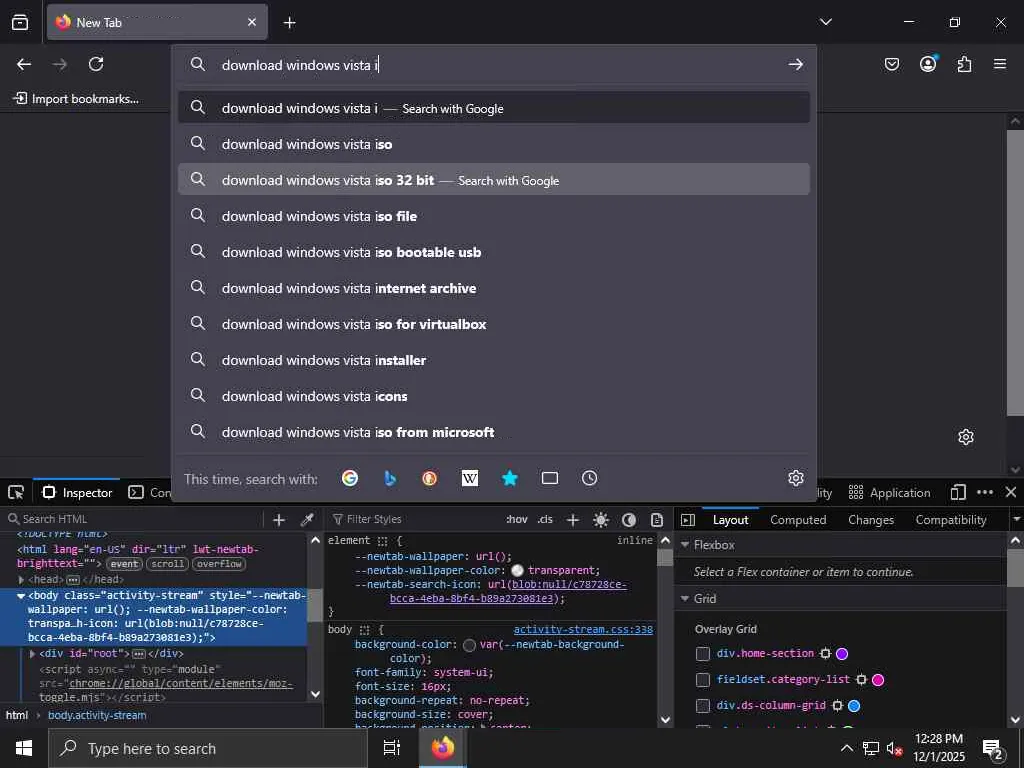Choose 'download windows vista iso 32 bit' suggestion
The height and width of the screenshot is (768, 1024).
[494, 180]
